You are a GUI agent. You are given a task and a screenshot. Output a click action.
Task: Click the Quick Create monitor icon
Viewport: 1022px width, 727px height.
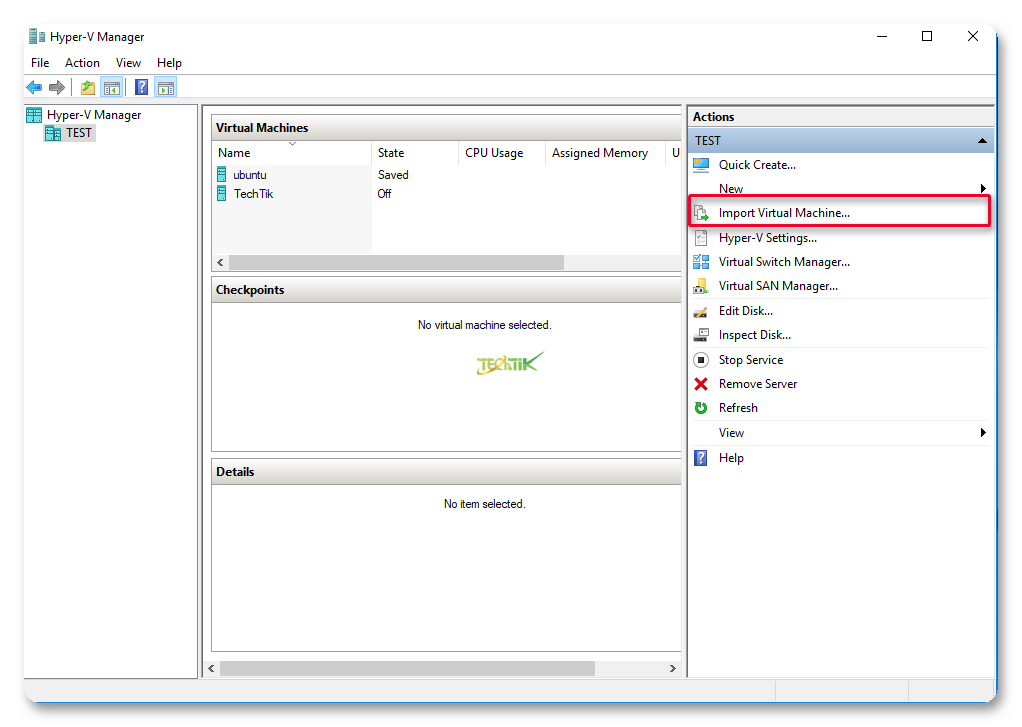tap(701, 165)
